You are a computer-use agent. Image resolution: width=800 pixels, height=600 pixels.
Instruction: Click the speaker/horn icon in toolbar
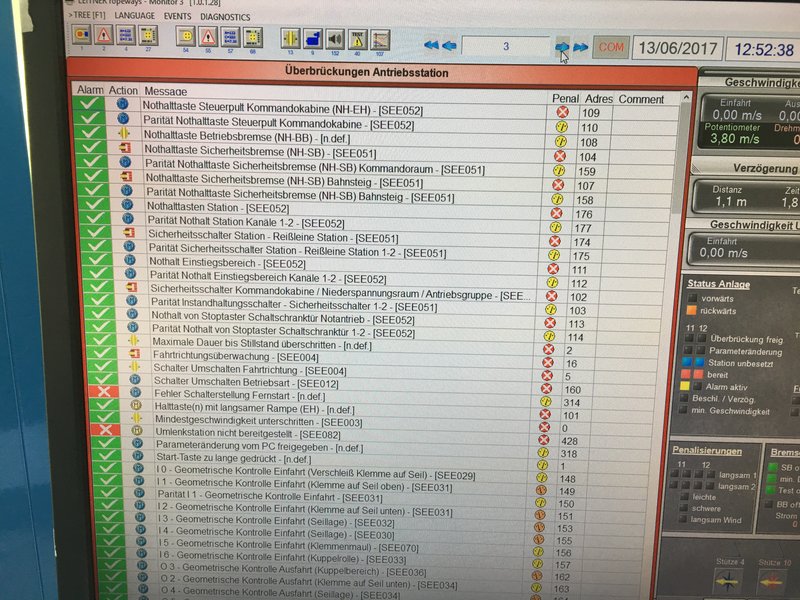334,37
